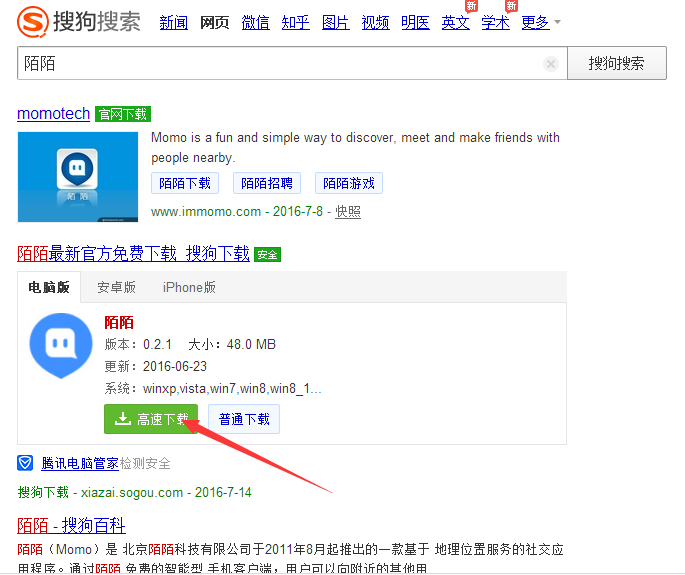
Task: Click the 陌陌招聘 quick link
Action: (x=267, y=183)
